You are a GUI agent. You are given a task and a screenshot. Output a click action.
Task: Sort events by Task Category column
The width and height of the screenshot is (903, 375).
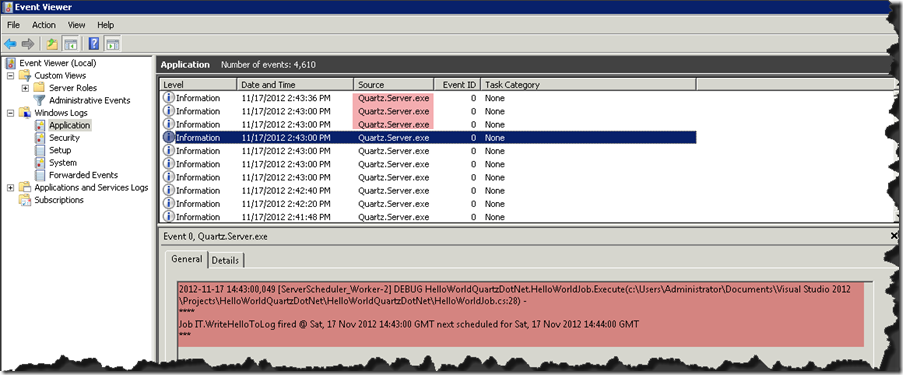(588, 85)
